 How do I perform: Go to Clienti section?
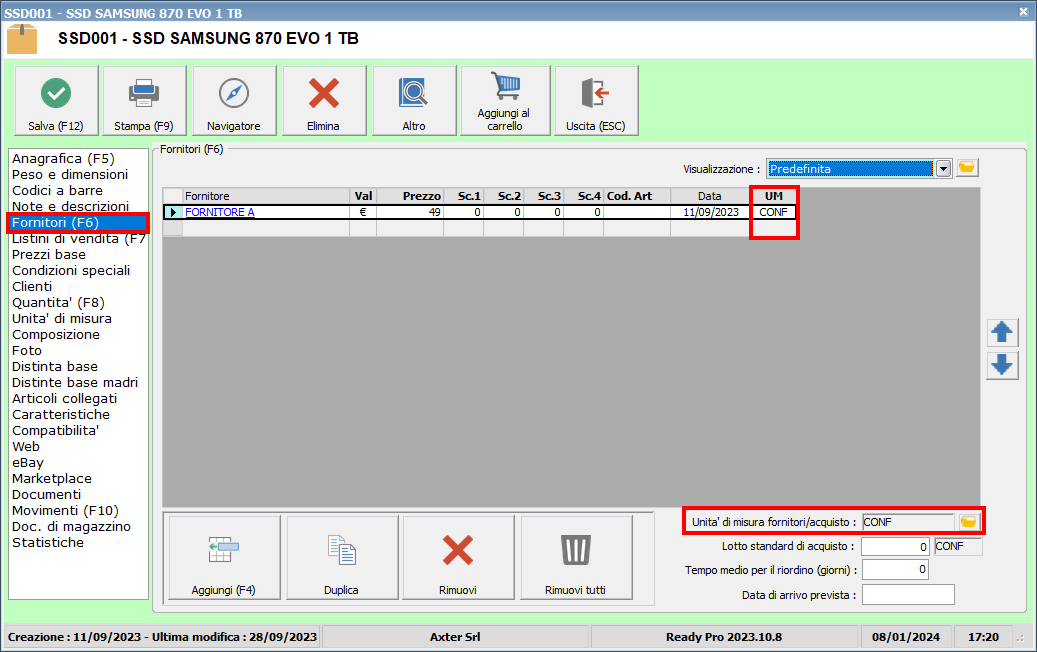(x=32, y=286)
